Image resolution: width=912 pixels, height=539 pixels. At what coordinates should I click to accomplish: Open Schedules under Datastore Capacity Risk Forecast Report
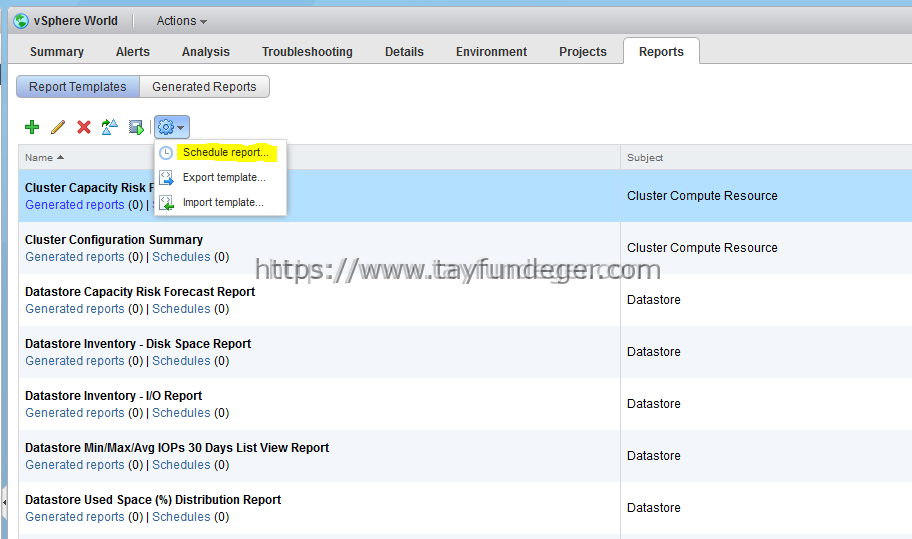coord(181,309)
